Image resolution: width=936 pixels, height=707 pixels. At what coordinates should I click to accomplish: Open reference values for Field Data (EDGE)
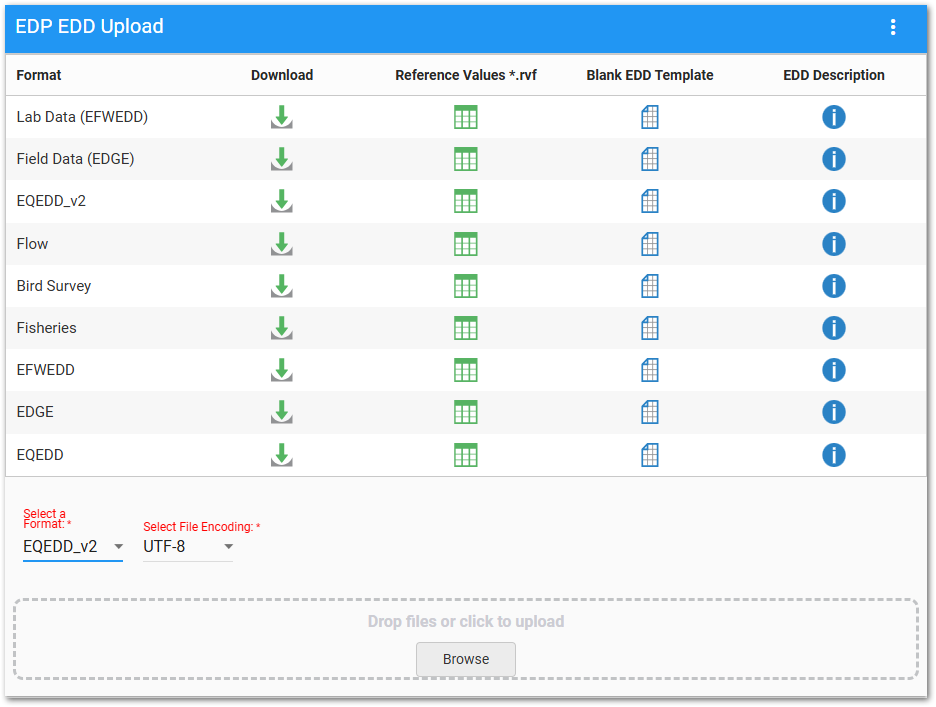(465, 159)
